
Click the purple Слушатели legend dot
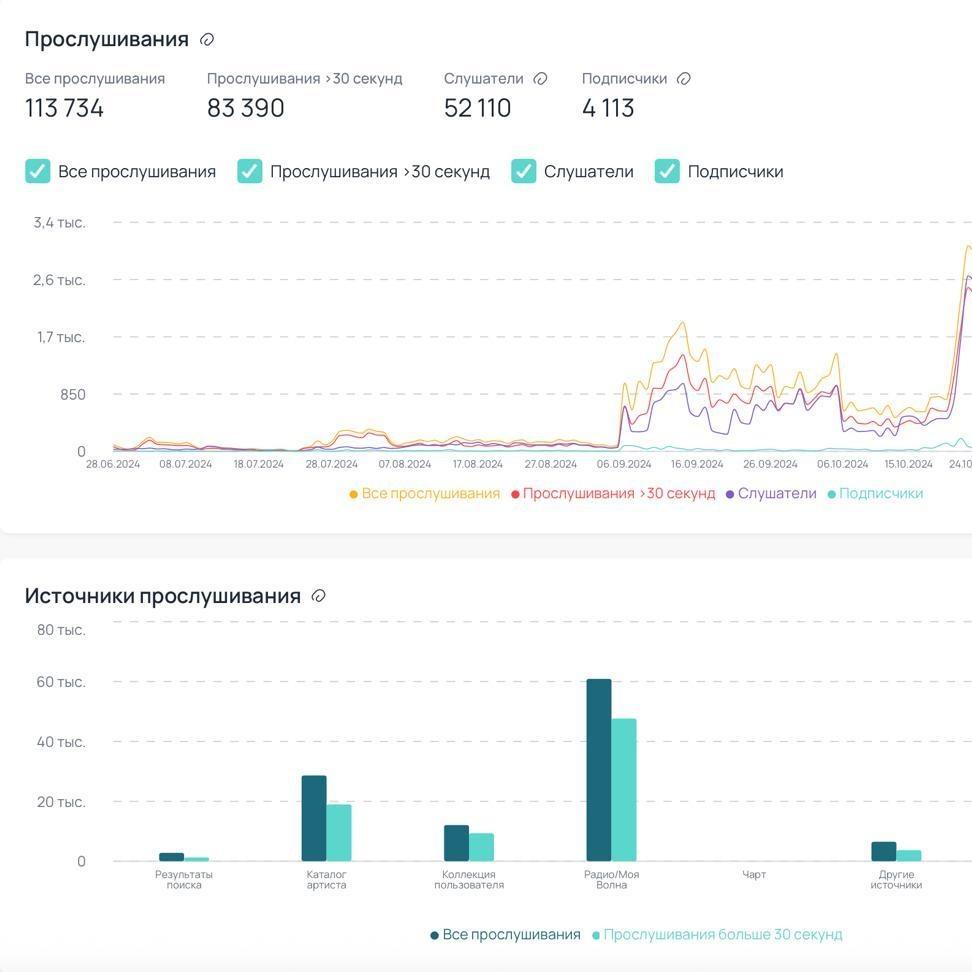click(x=730, y=494)
